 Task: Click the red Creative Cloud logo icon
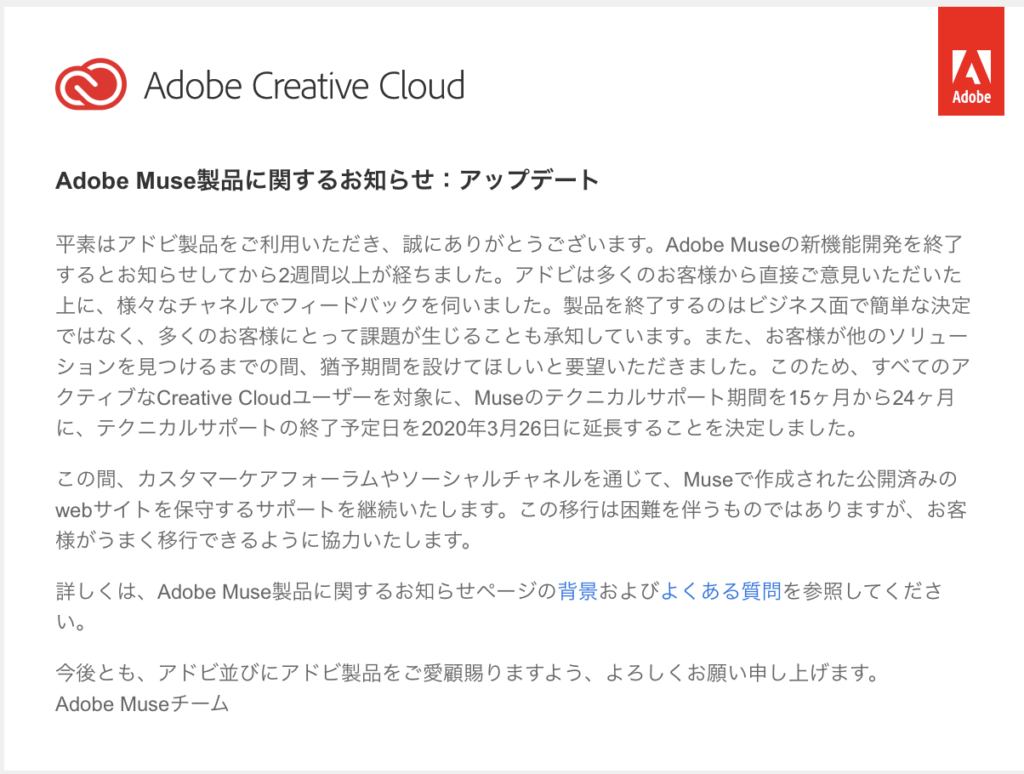91,84
